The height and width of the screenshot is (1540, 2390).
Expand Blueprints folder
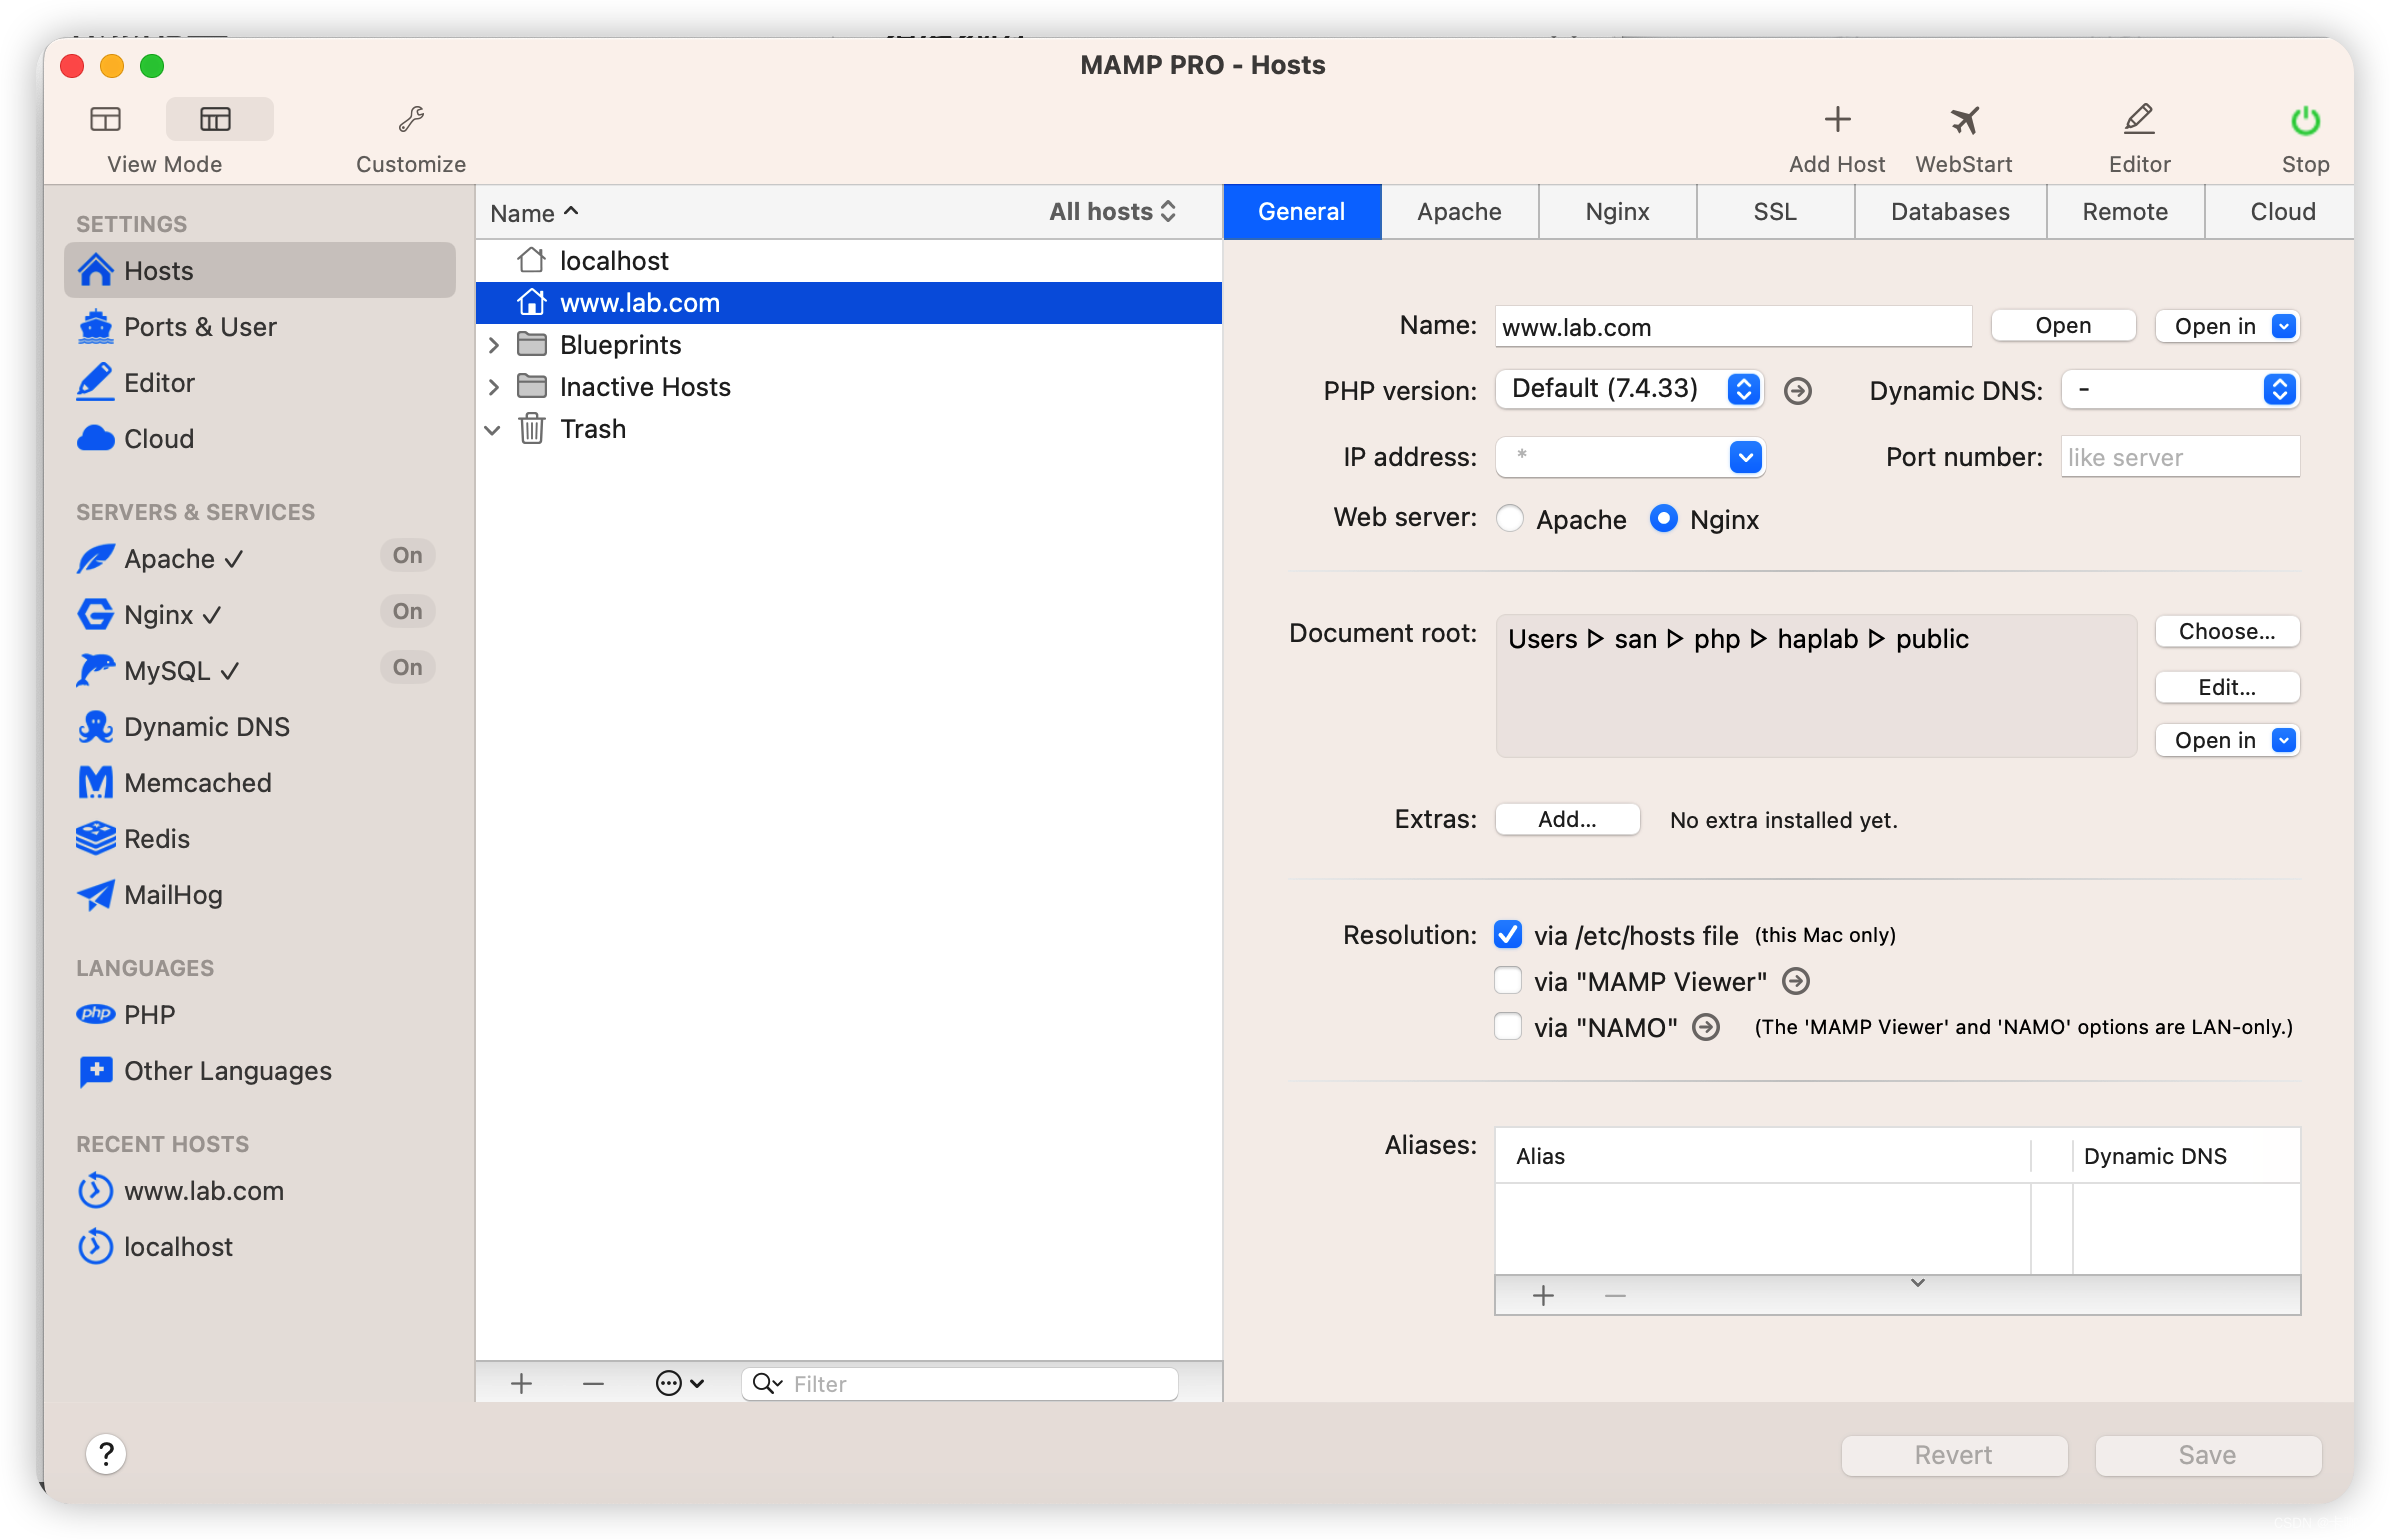tap(494, 345)
